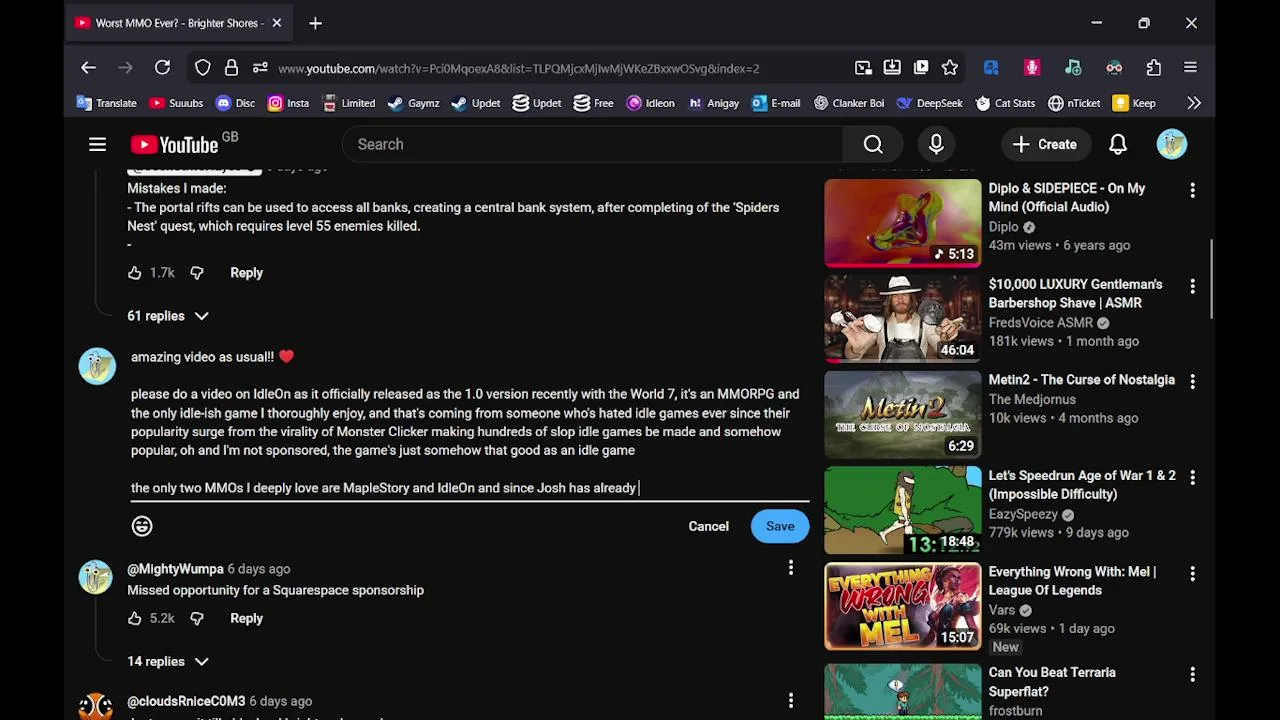The width and height of the screenshot is (1280, 720).
Task: Click the padlock site security icon
Action: pyautogui.click(x=231, y=68)
